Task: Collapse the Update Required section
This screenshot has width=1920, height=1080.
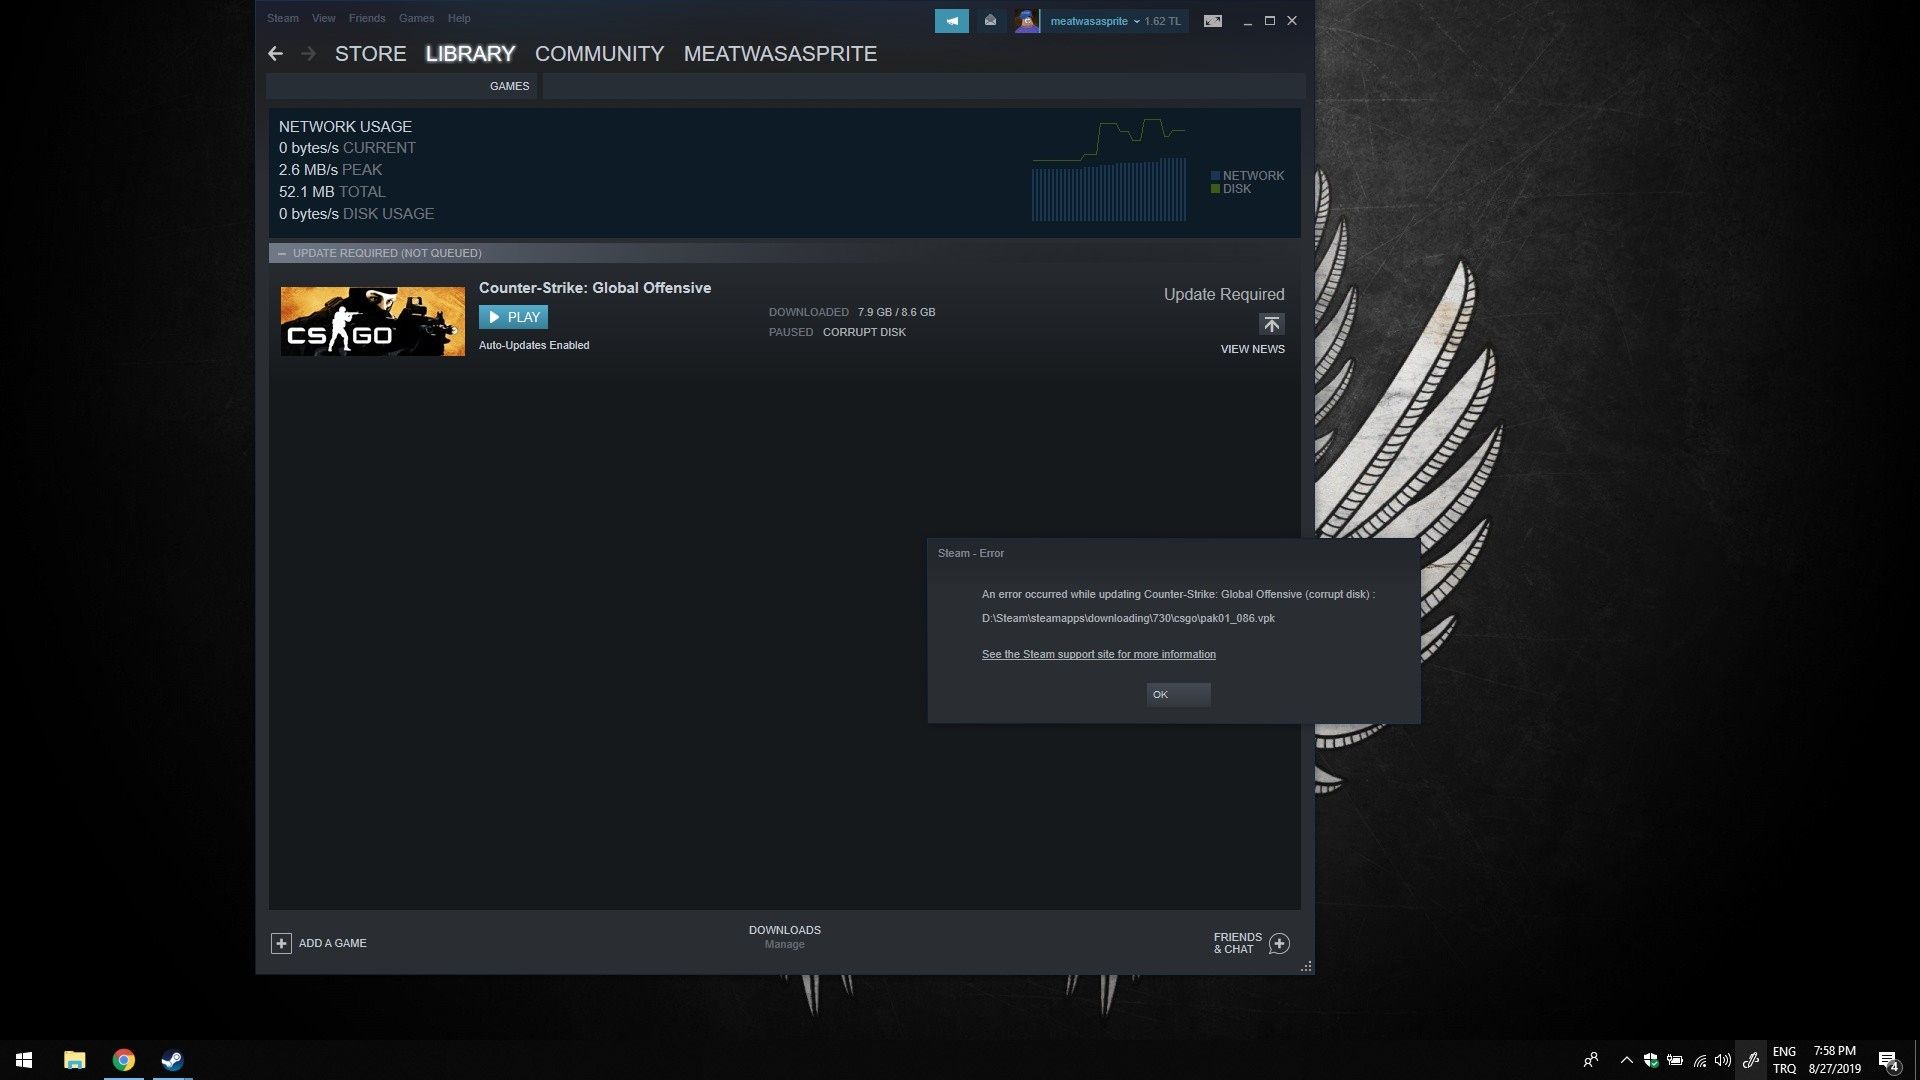Action: tap(282, 253)
